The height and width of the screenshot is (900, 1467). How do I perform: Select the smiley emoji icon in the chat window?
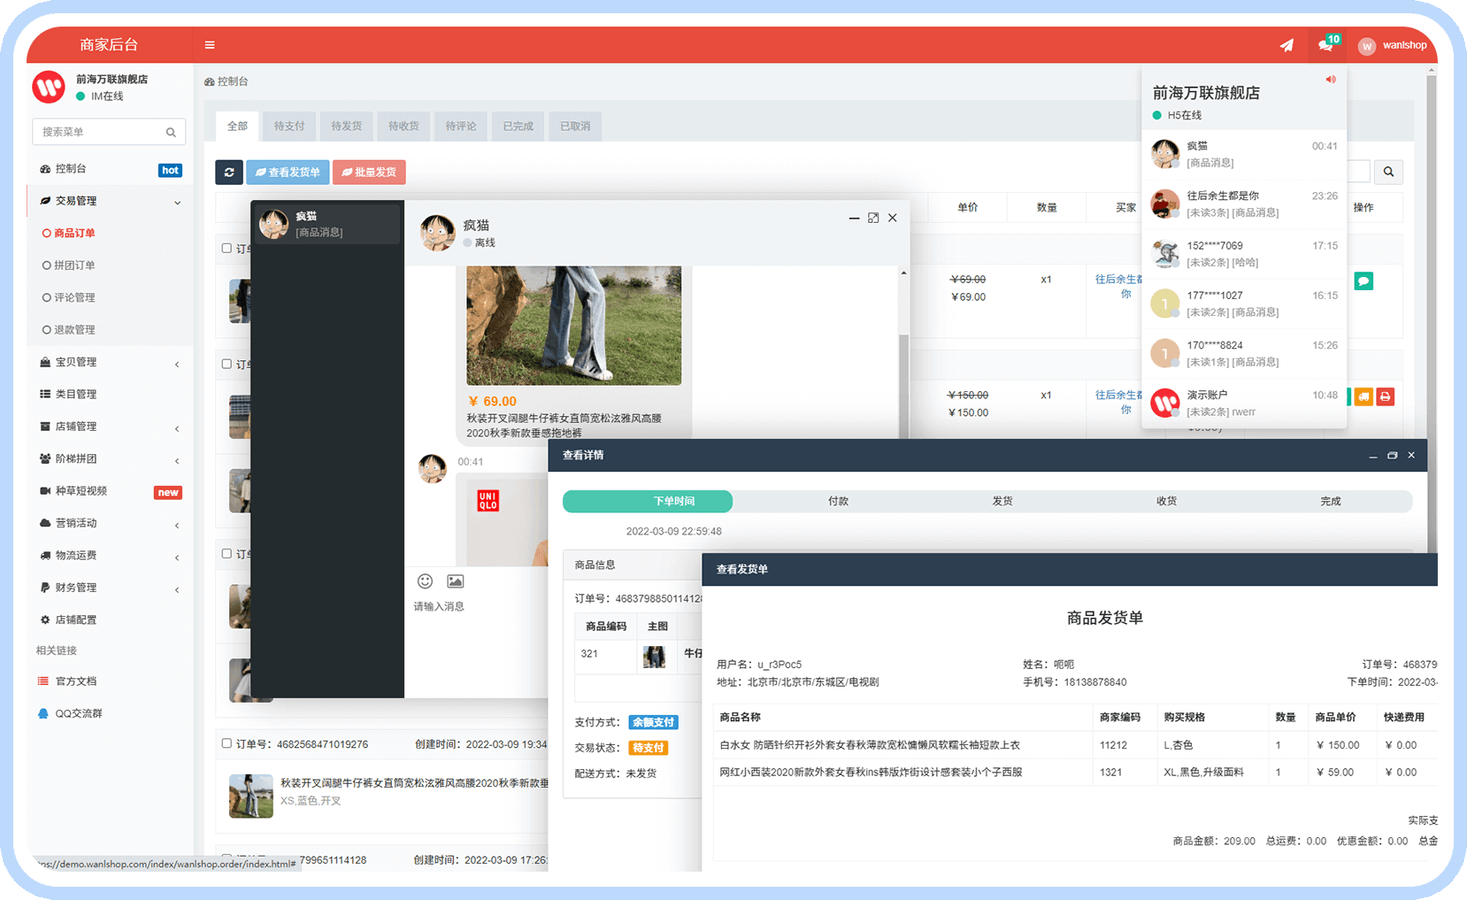(424, 581)
